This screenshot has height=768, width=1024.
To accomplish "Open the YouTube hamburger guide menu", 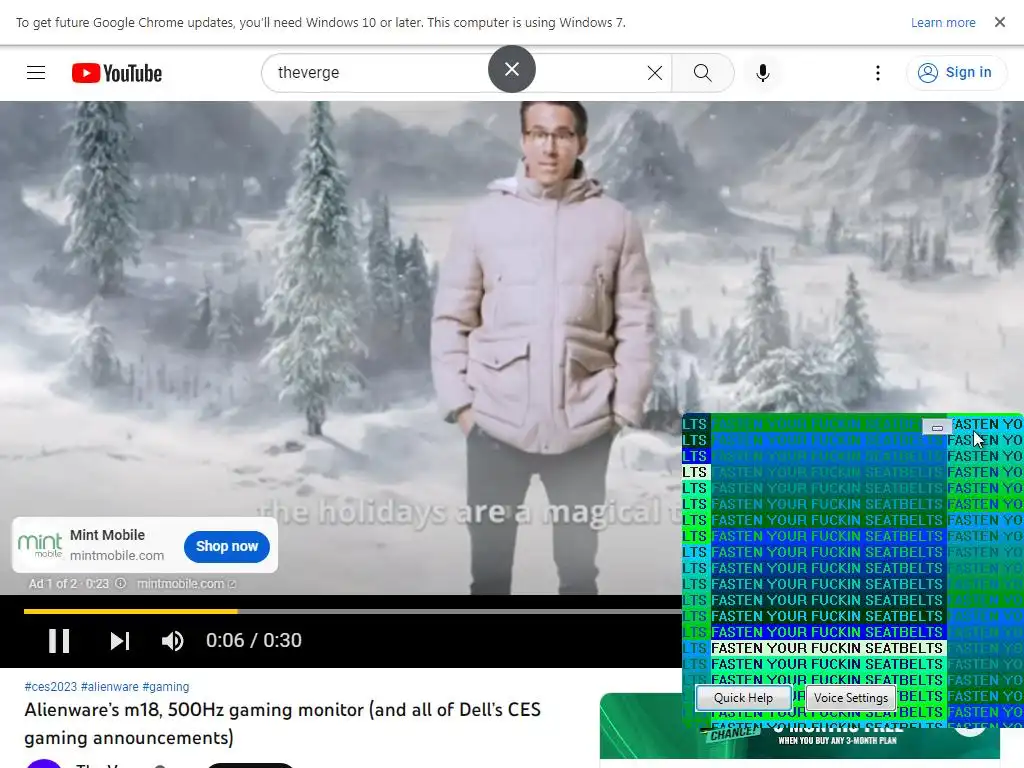I will tap(36, 72).
